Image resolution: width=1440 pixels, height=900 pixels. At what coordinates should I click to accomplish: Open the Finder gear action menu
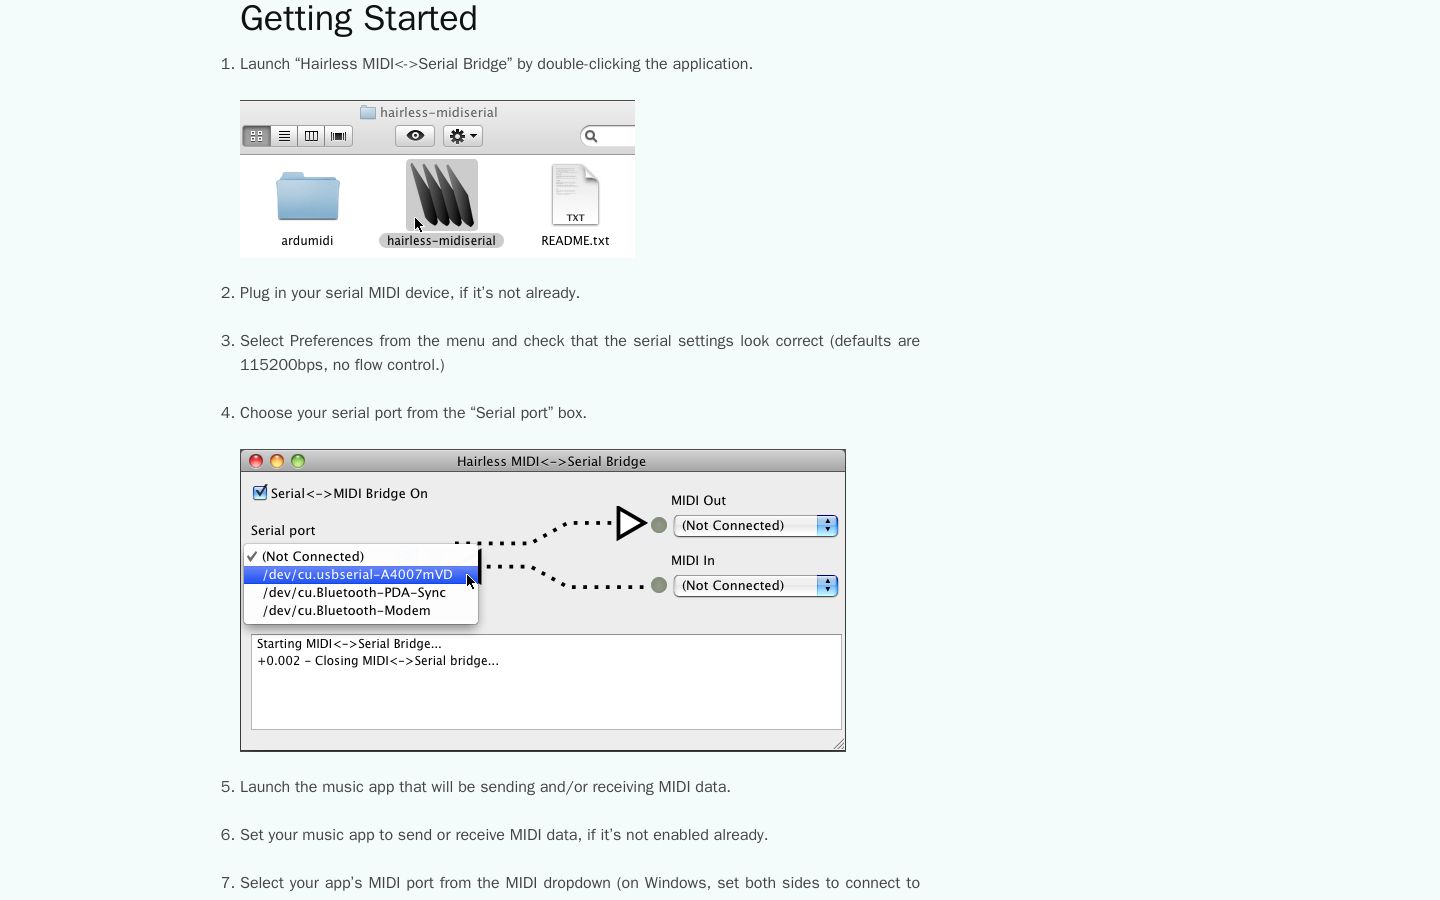(463, 136)
